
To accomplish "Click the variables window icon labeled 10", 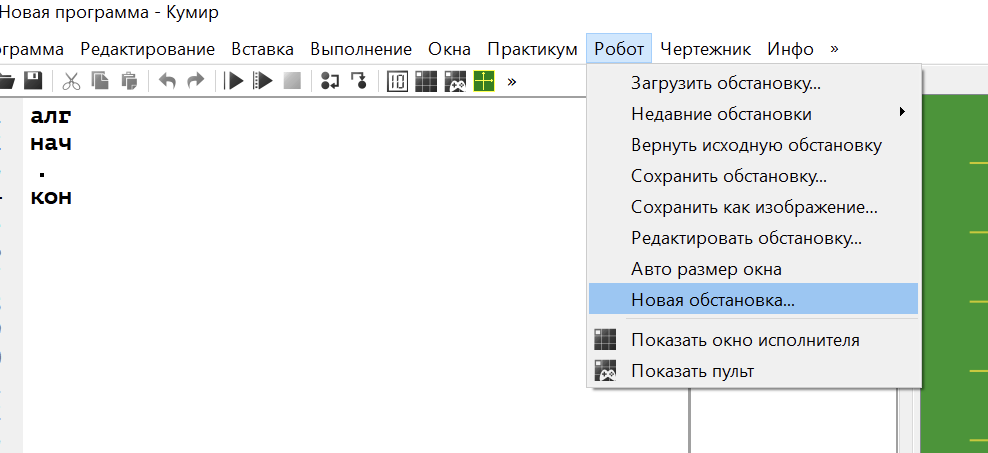I will [x=397, y=81].
